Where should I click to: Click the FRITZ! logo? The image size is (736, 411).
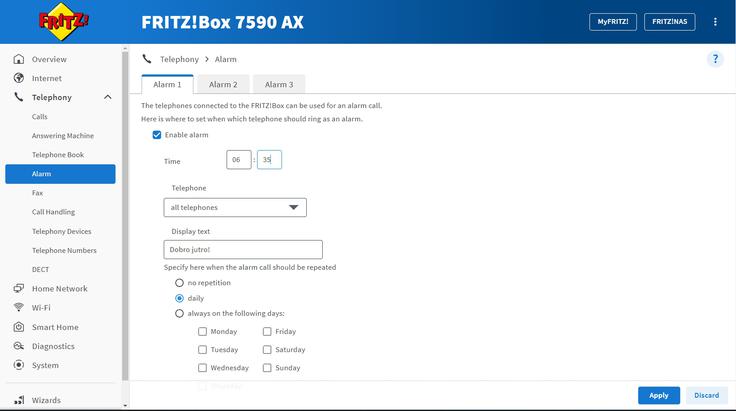(63, 22)
